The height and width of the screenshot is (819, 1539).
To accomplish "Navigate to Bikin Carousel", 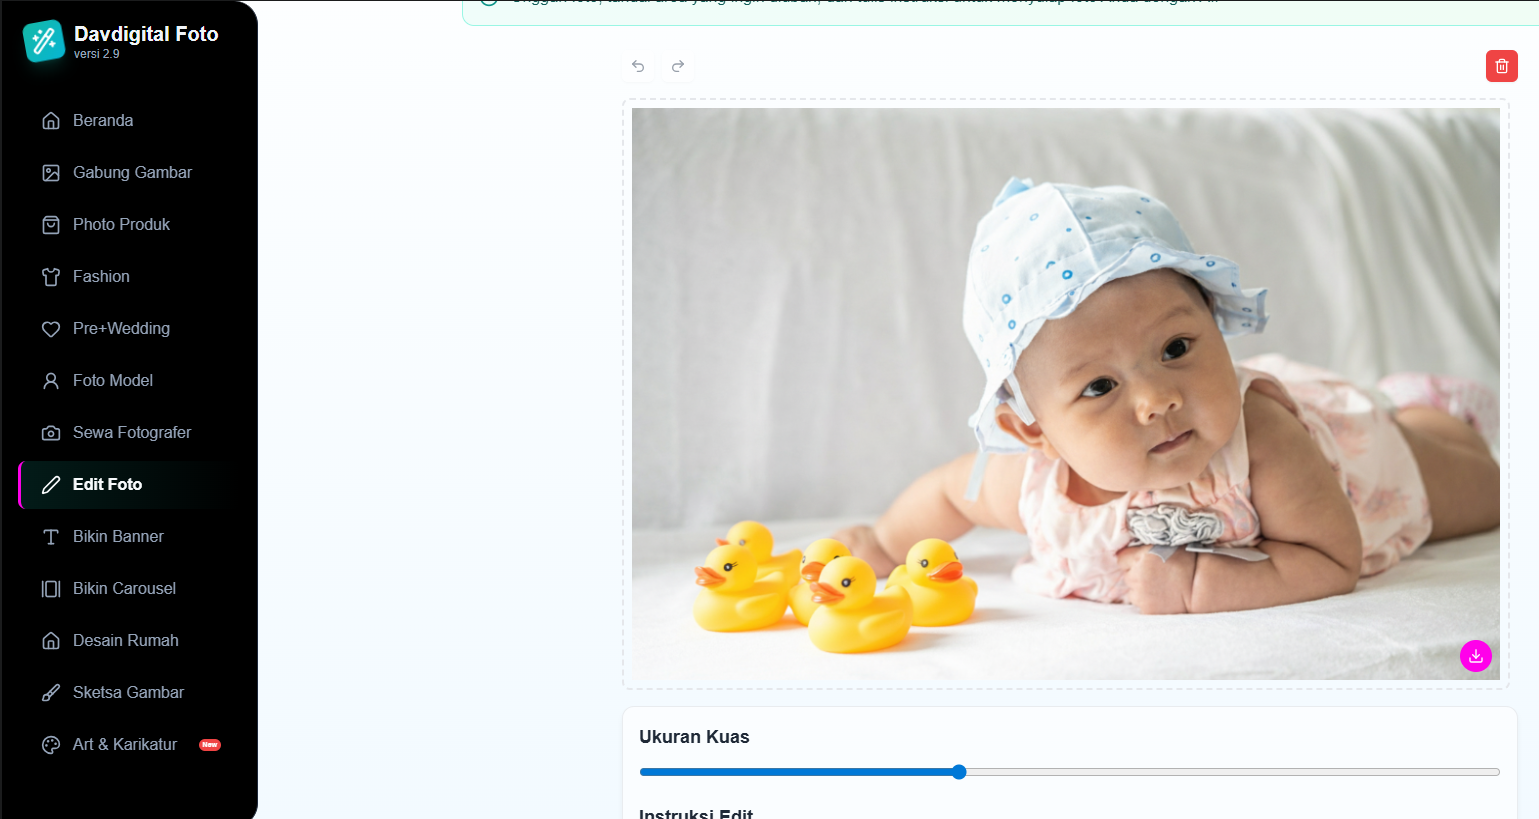I will (124, 589).
